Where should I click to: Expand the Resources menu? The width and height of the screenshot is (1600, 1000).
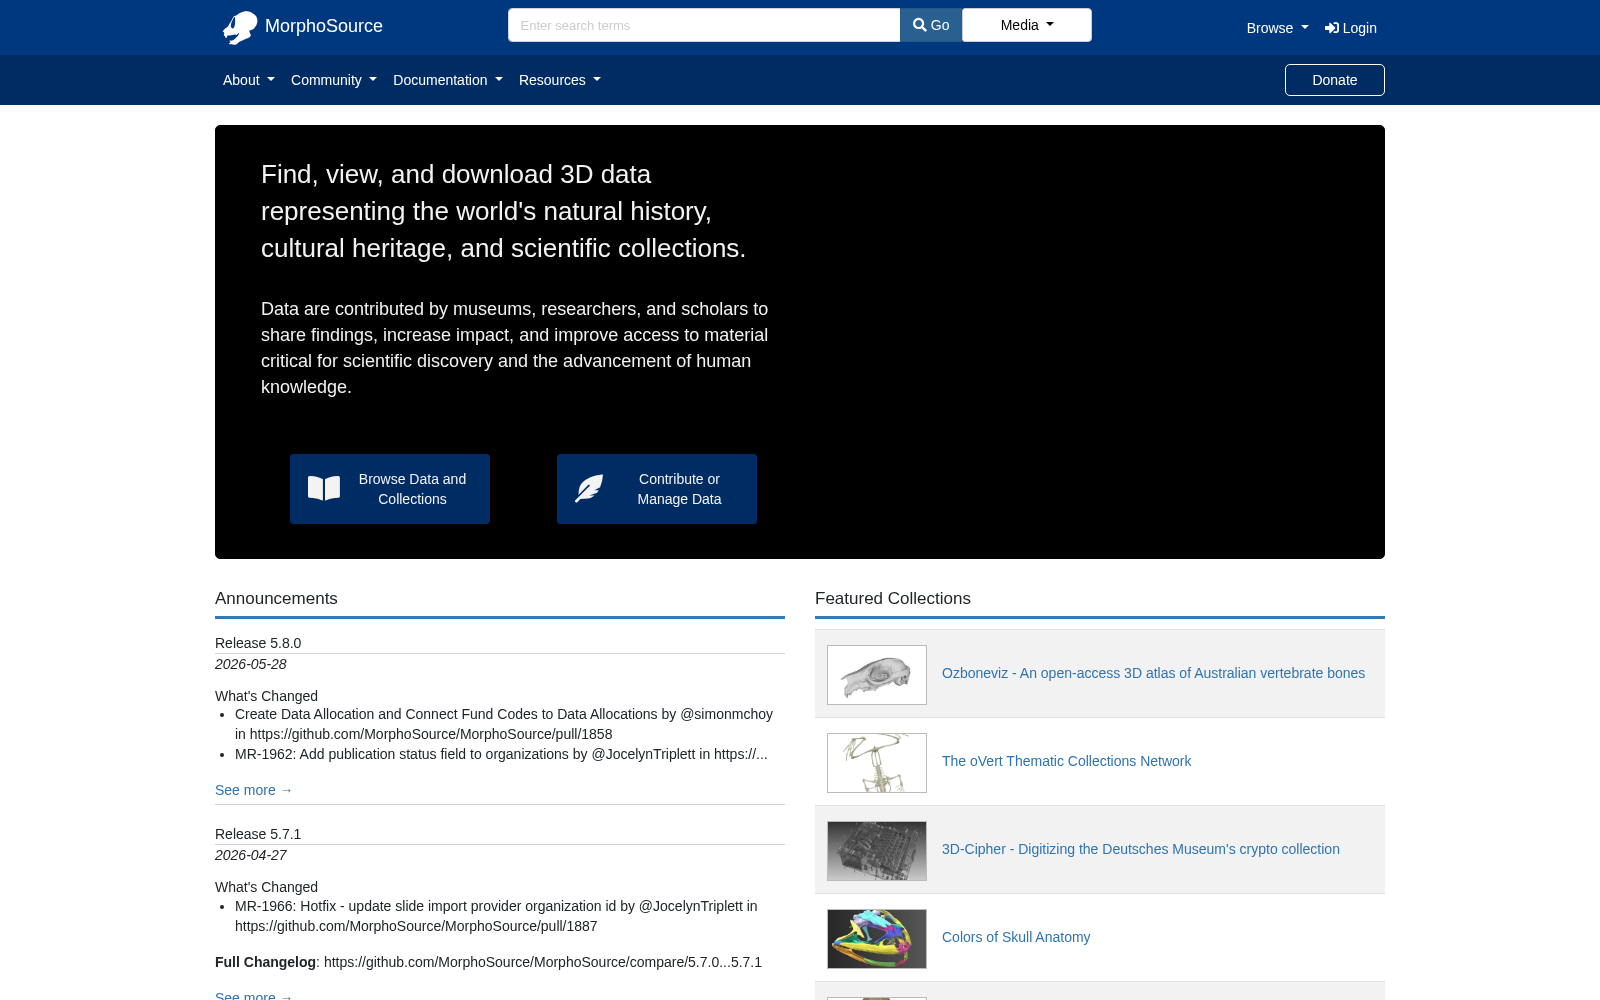[x=559, y=80]
